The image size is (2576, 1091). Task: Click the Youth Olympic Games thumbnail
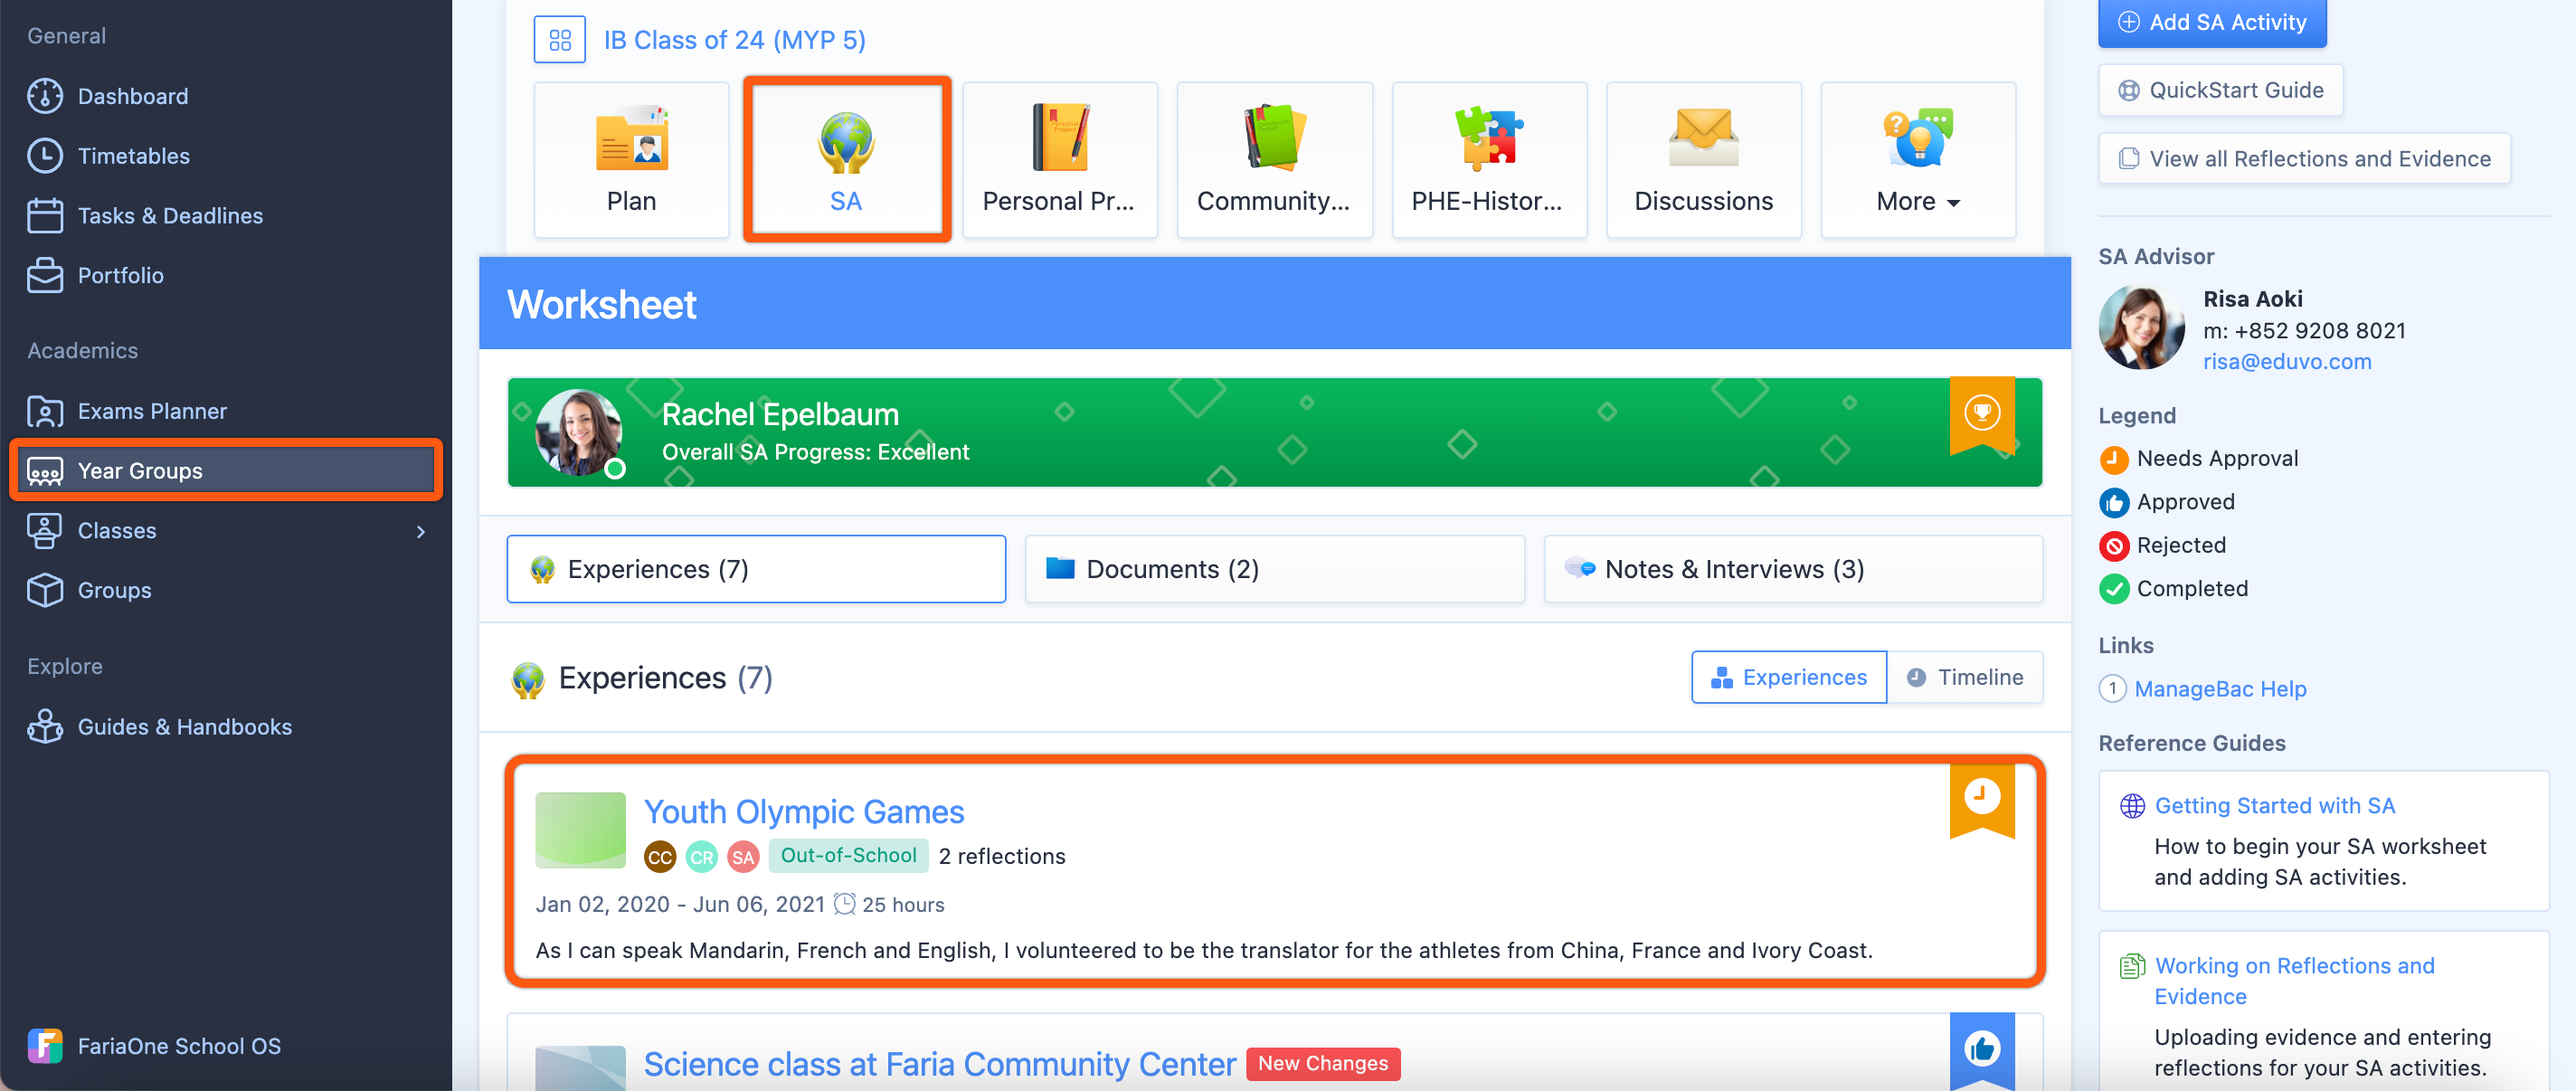580,830
